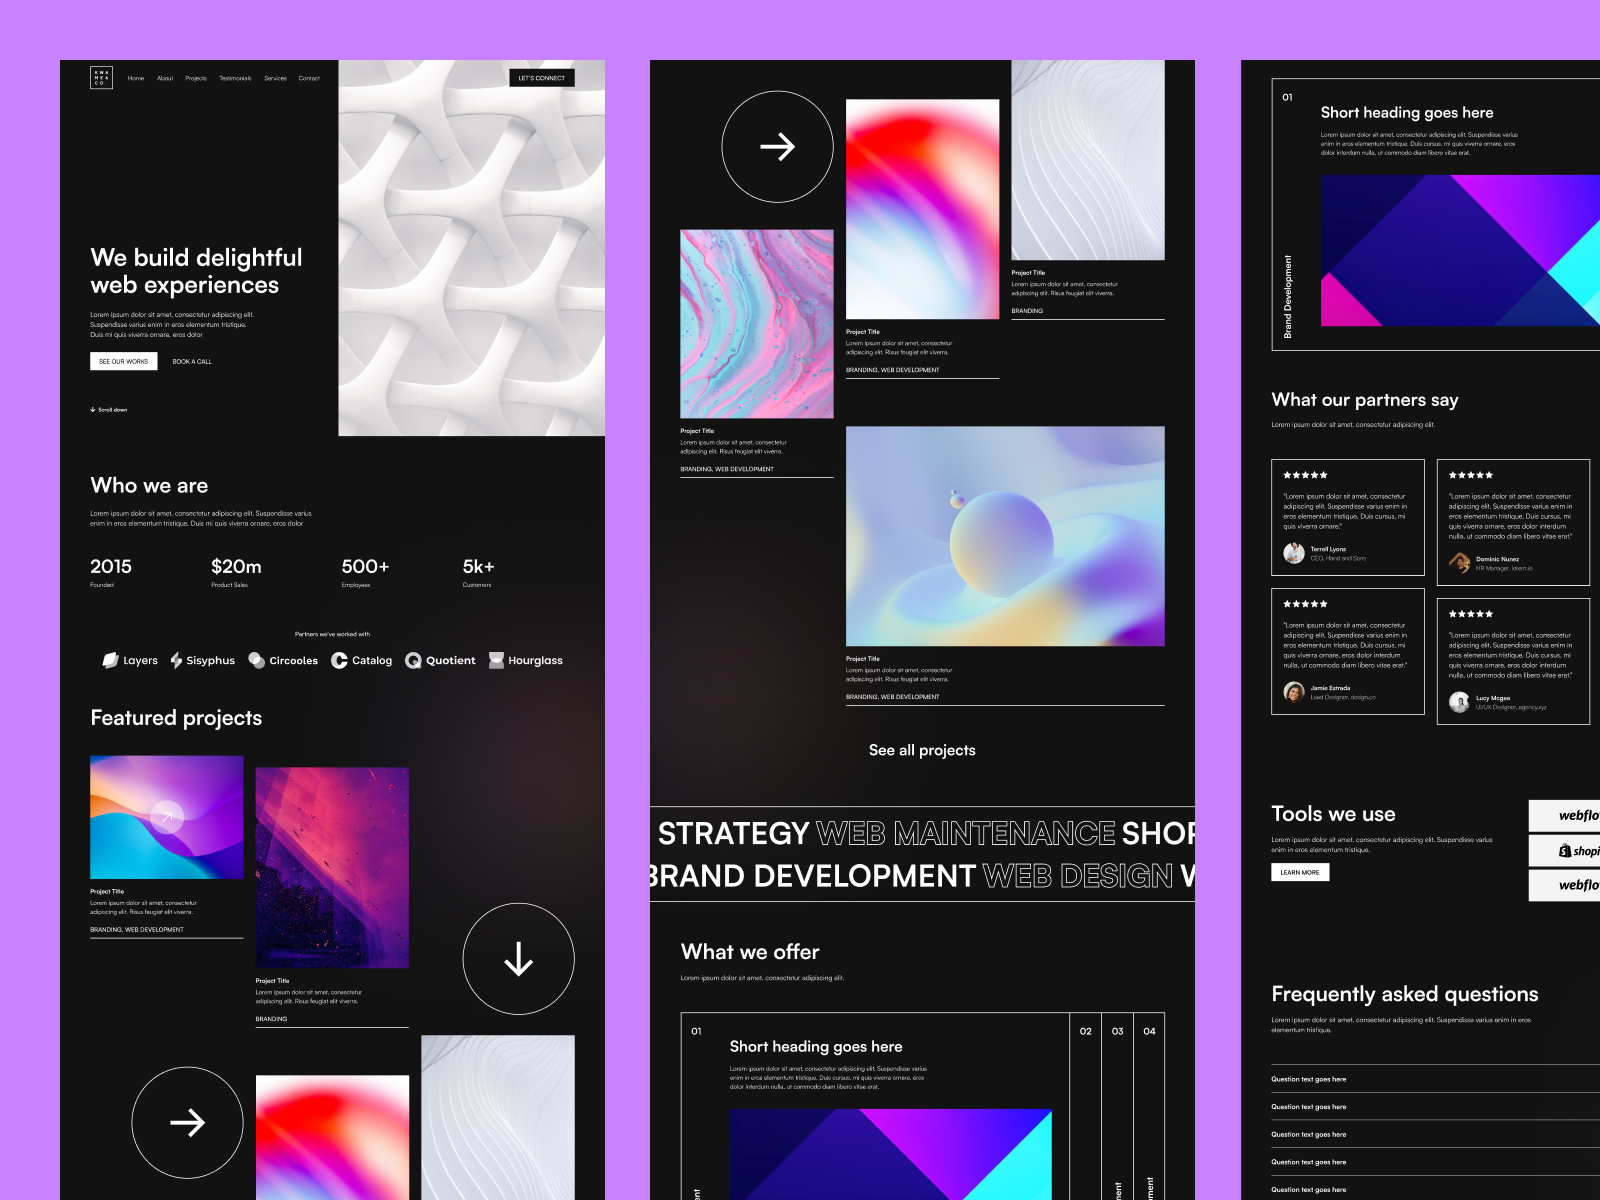Image resolution: width=1600 pixels, height=1200 pixels.
Task: Select Testimonials in the top navigation
Action: pos(235,78)
